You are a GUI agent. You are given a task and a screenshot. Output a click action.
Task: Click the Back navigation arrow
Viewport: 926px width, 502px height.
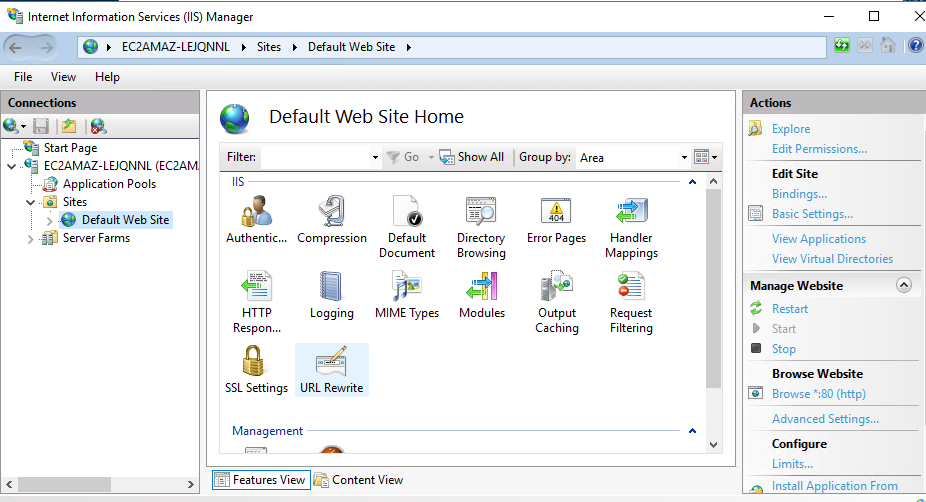point(15,47)
